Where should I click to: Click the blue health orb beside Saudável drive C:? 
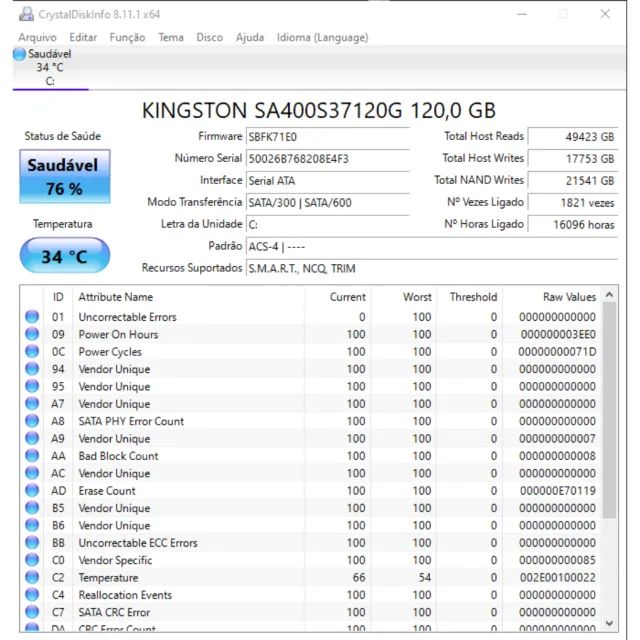[x=19, y=54]
